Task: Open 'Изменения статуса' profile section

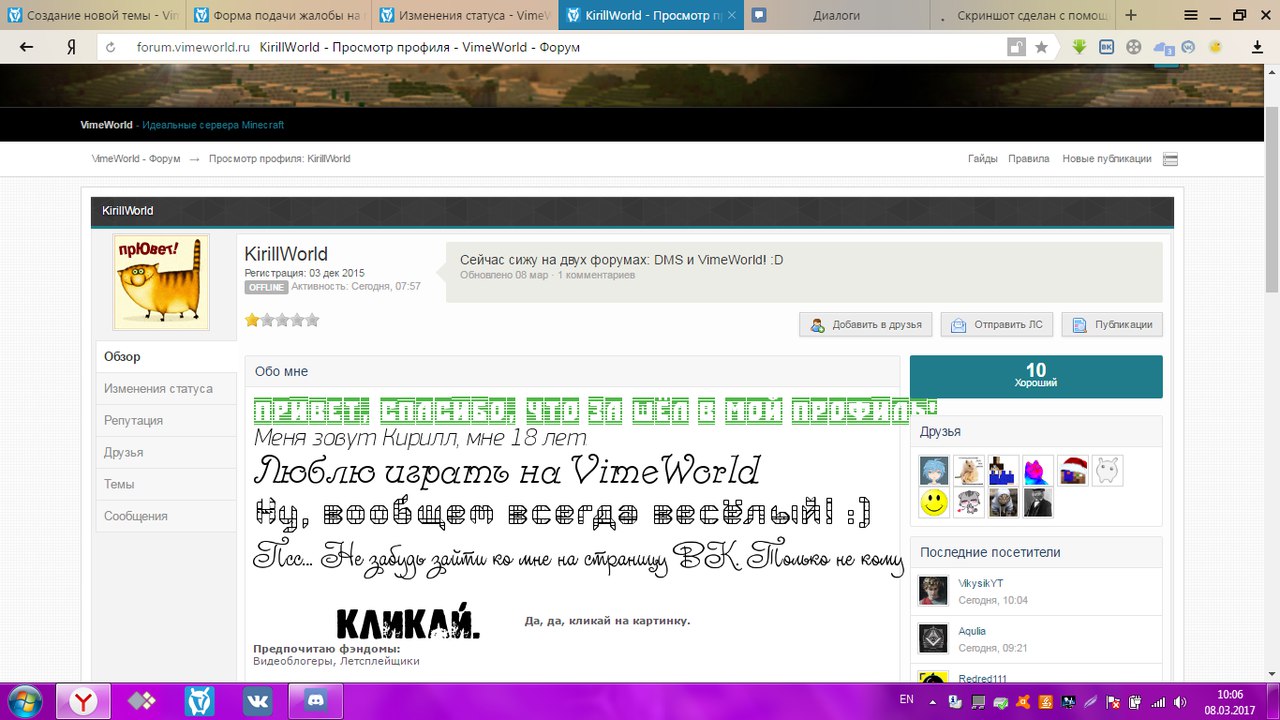Action: 166,388
